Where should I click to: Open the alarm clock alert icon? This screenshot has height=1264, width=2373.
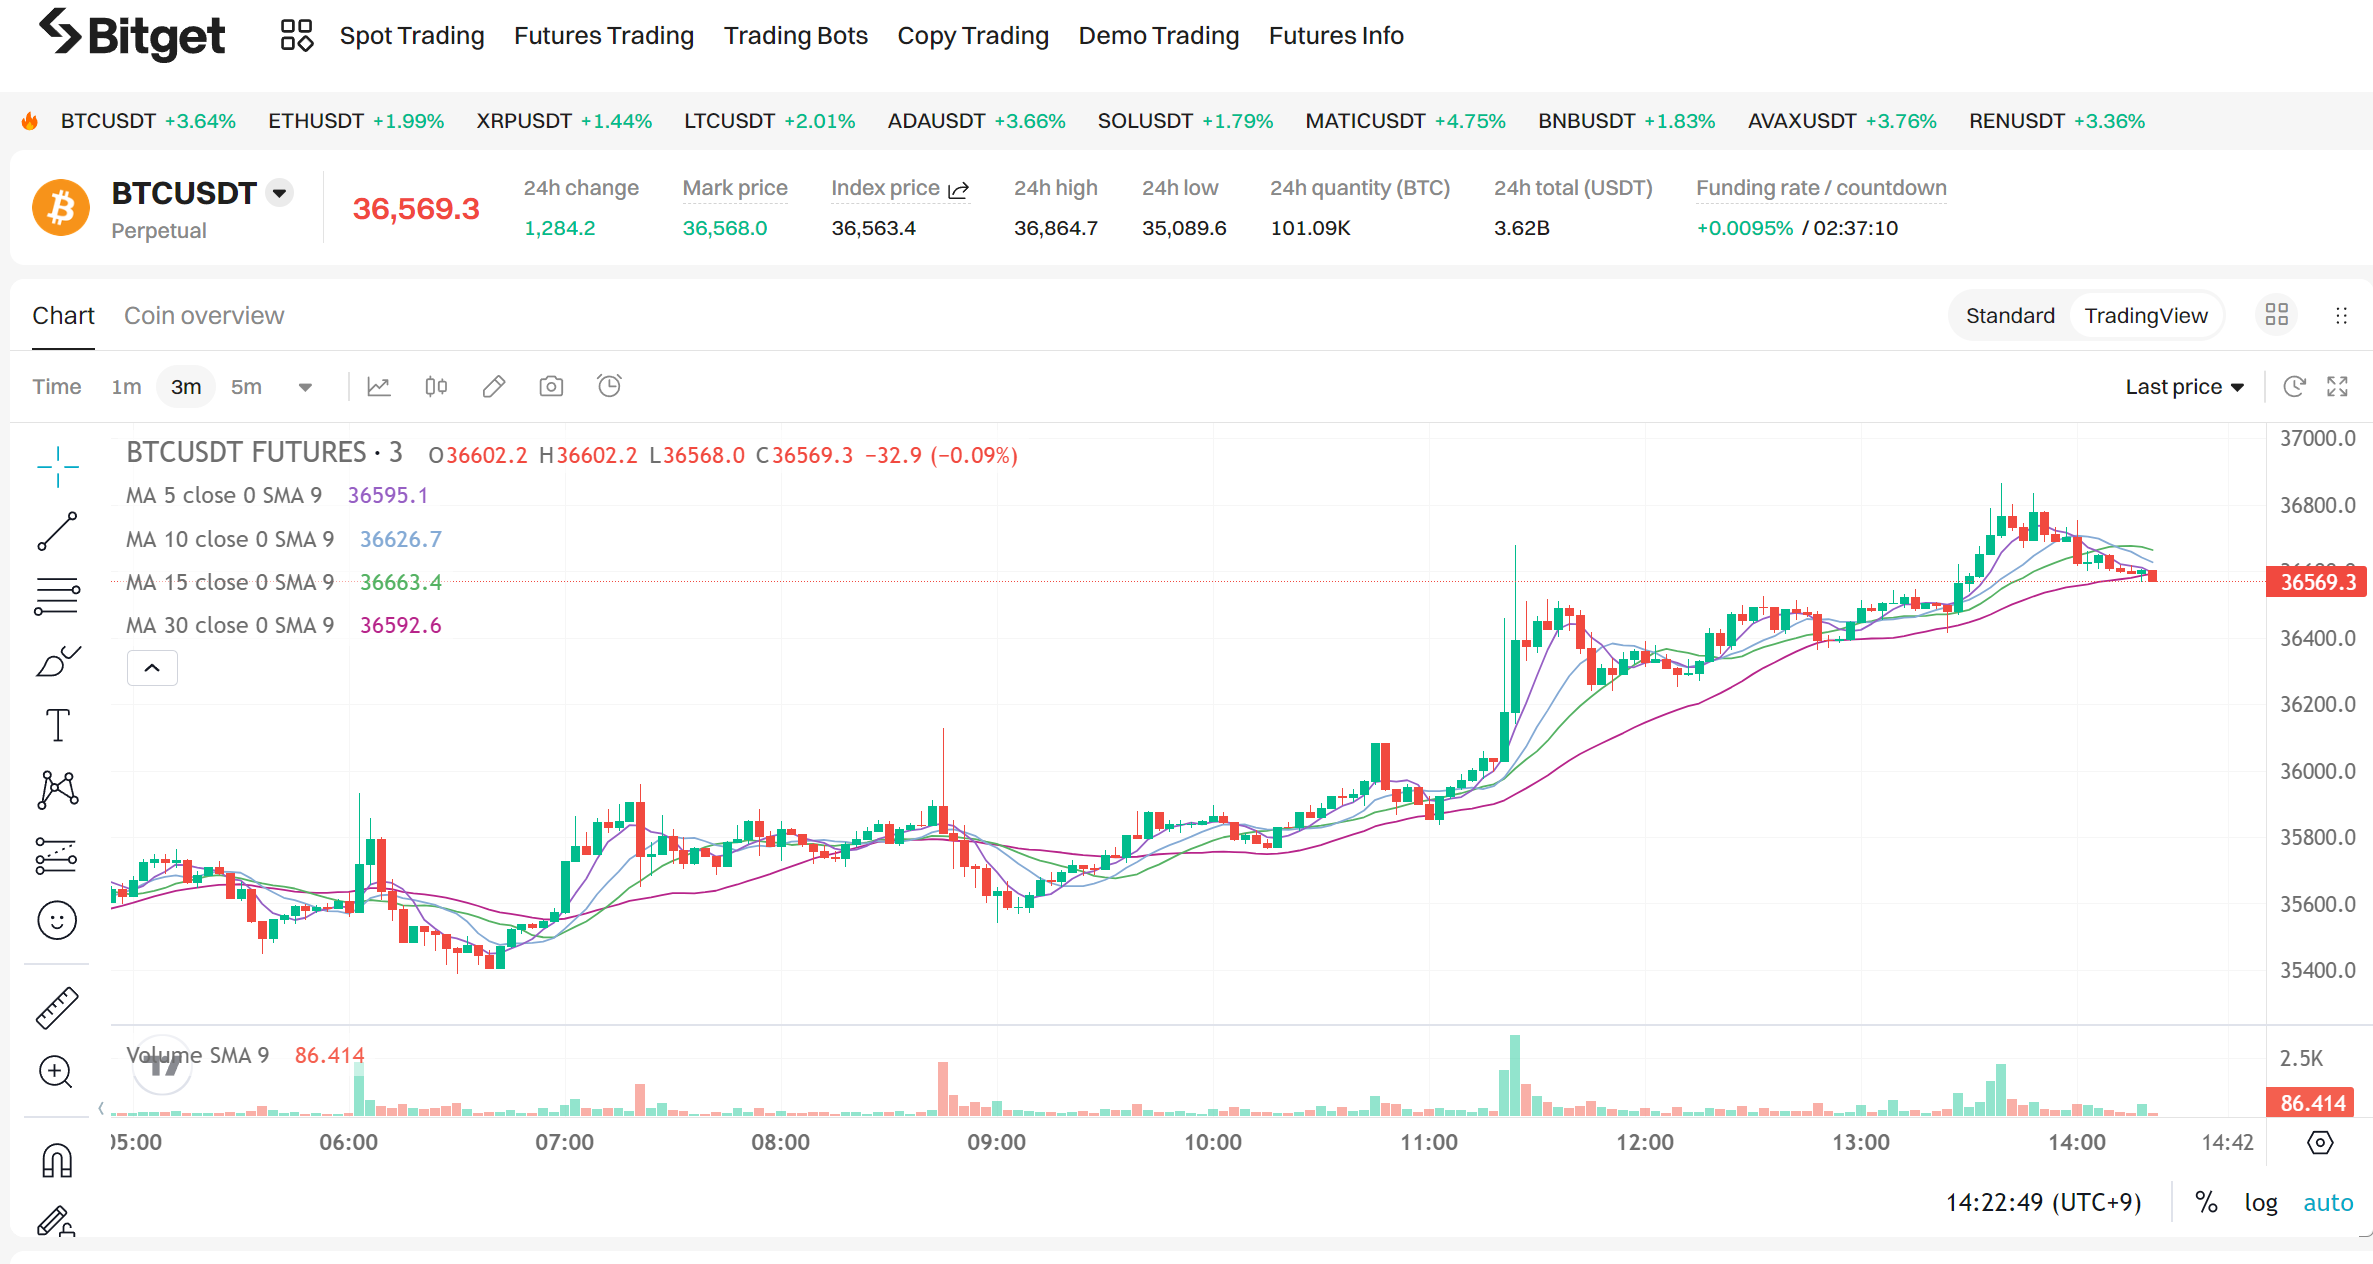(609, 386)
